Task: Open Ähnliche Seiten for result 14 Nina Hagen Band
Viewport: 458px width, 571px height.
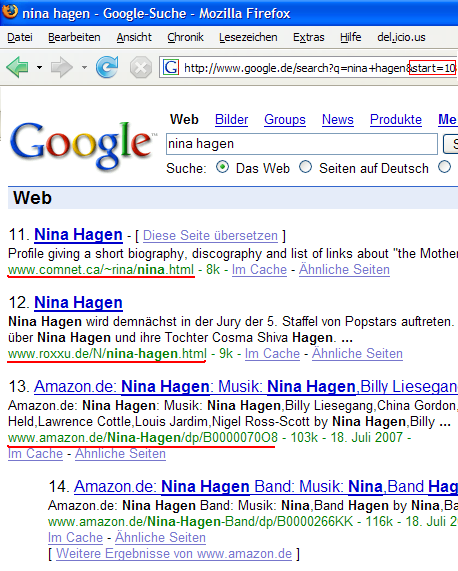Action: coord(161,537)
